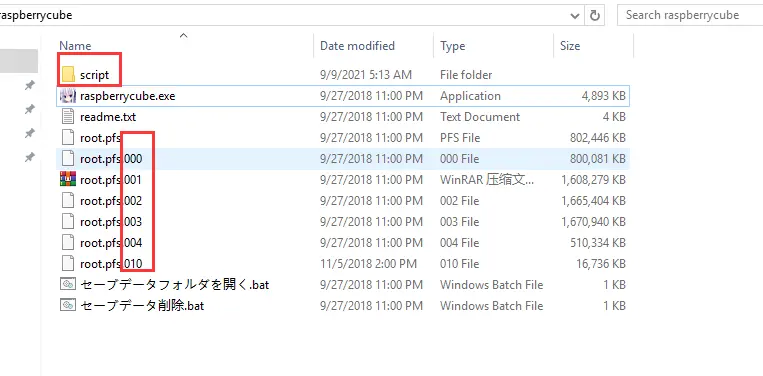Image resolution: width=763 pixels, height=376 pixels.
Task: Select セーブデータフォルダを開く.bat file name
Action: (175, 285)
